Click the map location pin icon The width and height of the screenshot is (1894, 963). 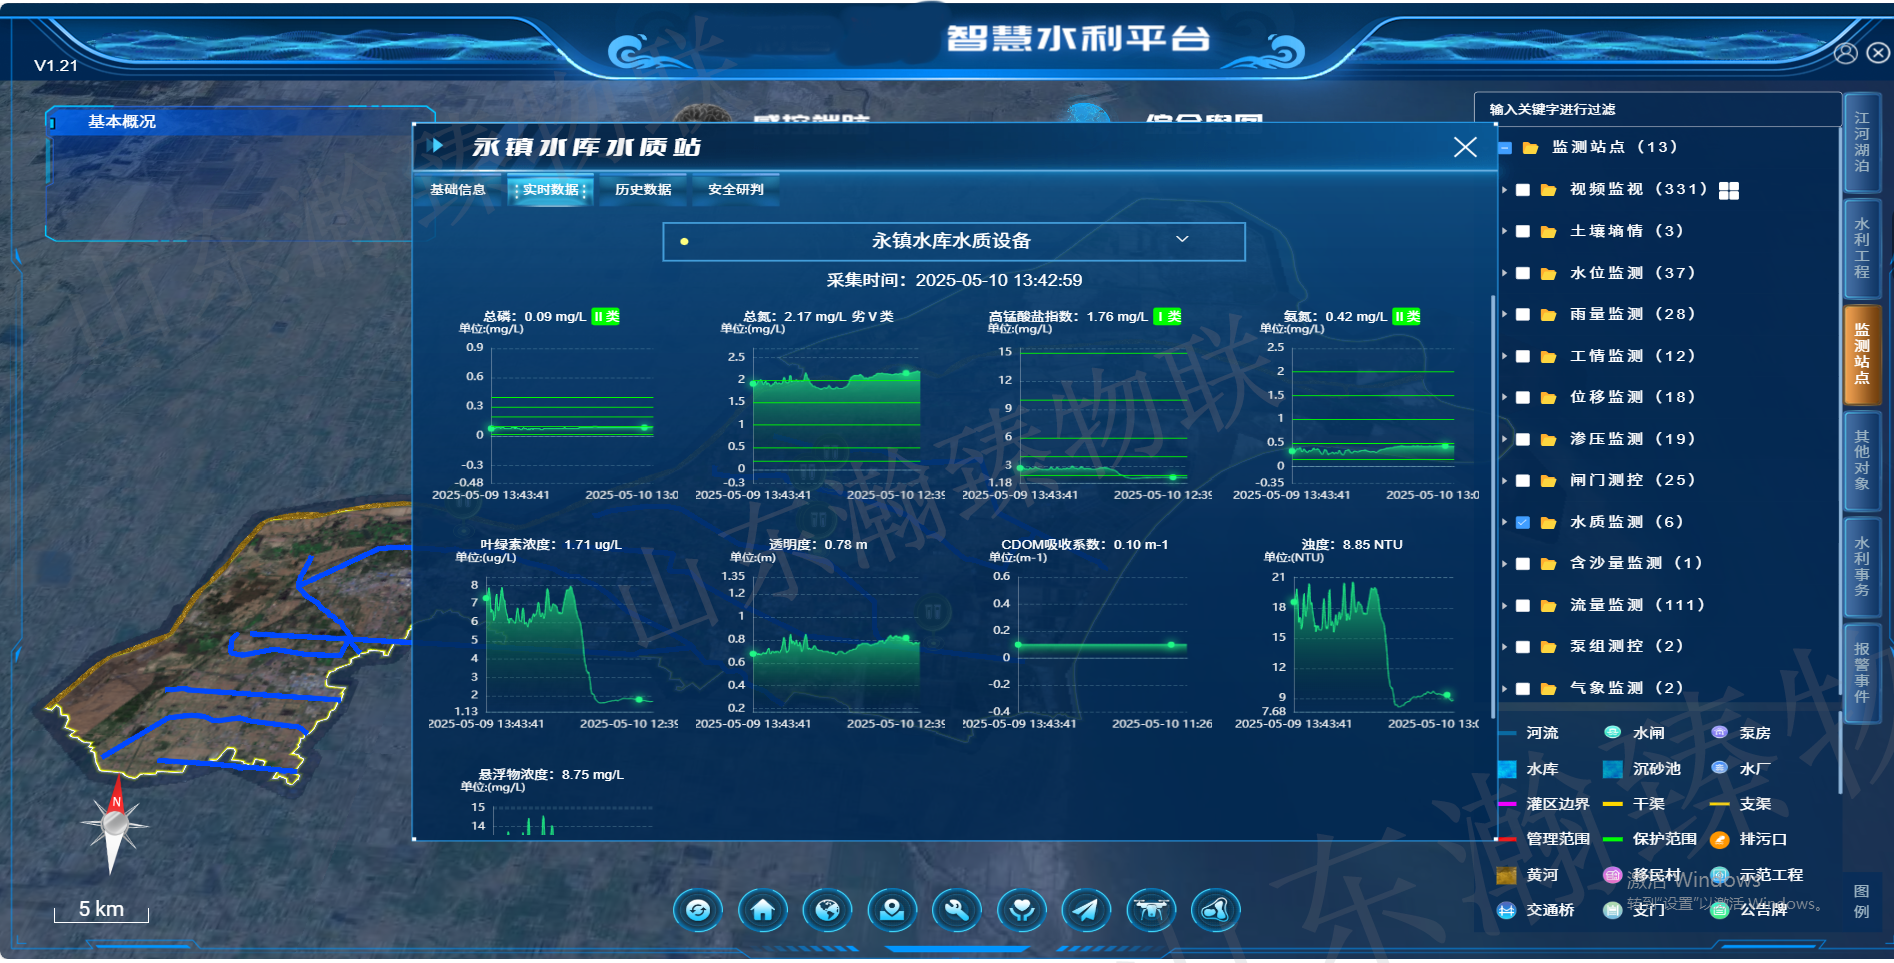pyautogui.click(x=892, y=910)
